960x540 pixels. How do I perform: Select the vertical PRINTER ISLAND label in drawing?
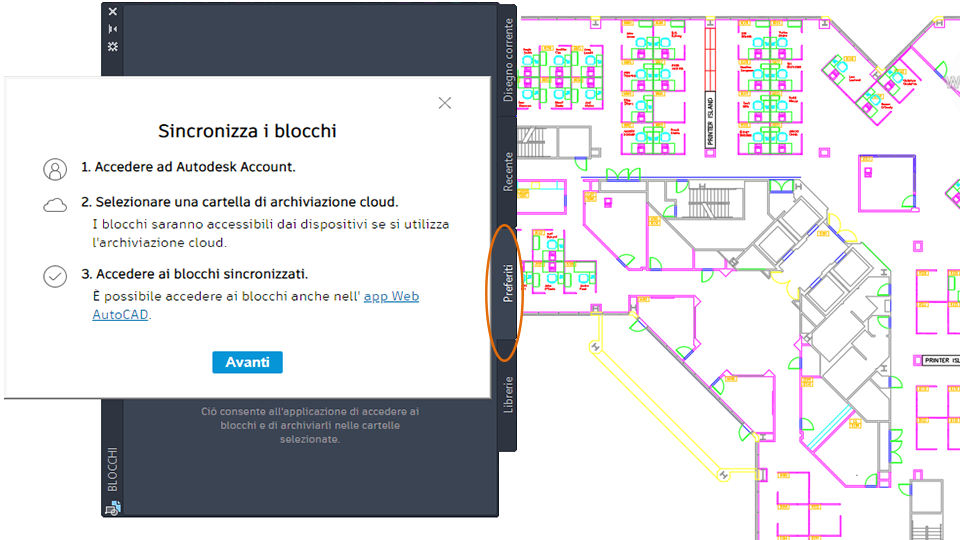click(710, 121)
